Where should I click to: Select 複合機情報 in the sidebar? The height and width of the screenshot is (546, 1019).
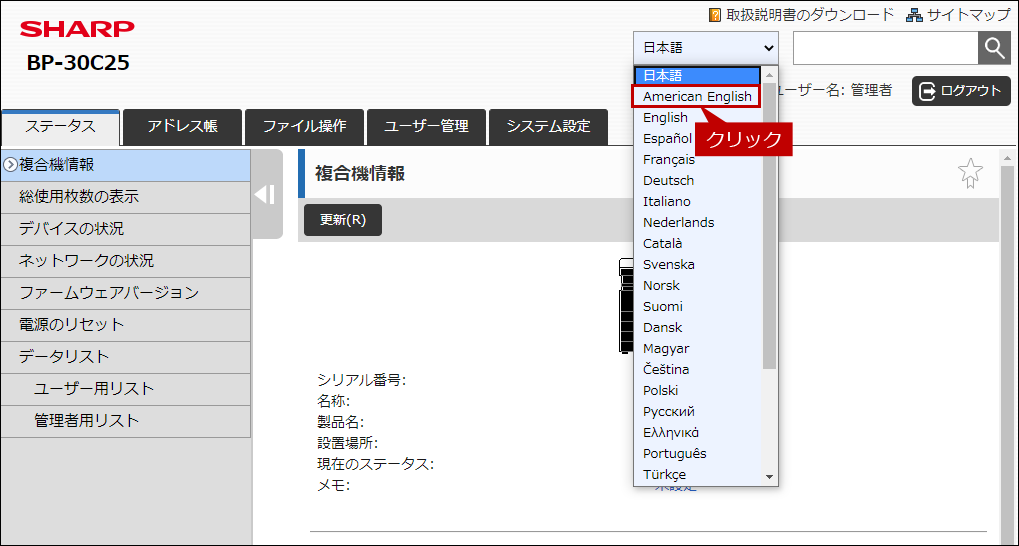pyautogui.click(x=125, y=165)
